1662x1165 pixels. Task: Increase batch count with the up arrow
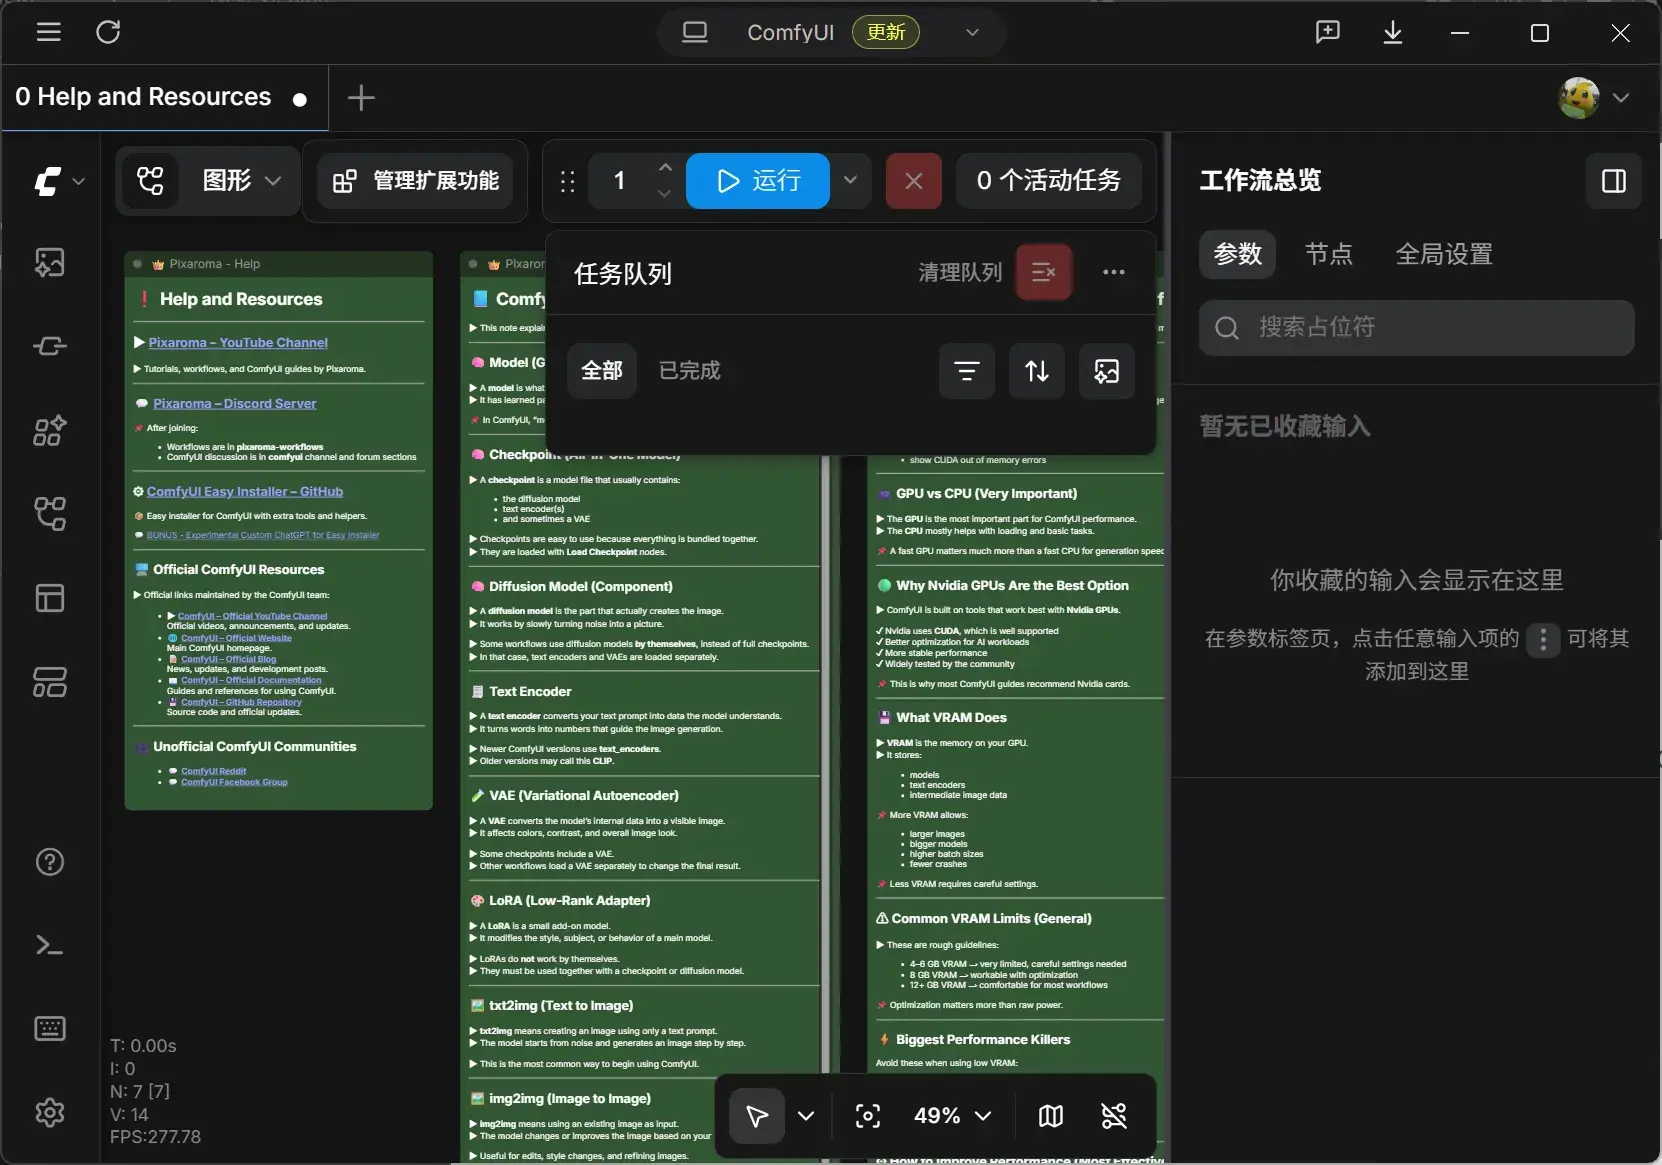point(665,167)
